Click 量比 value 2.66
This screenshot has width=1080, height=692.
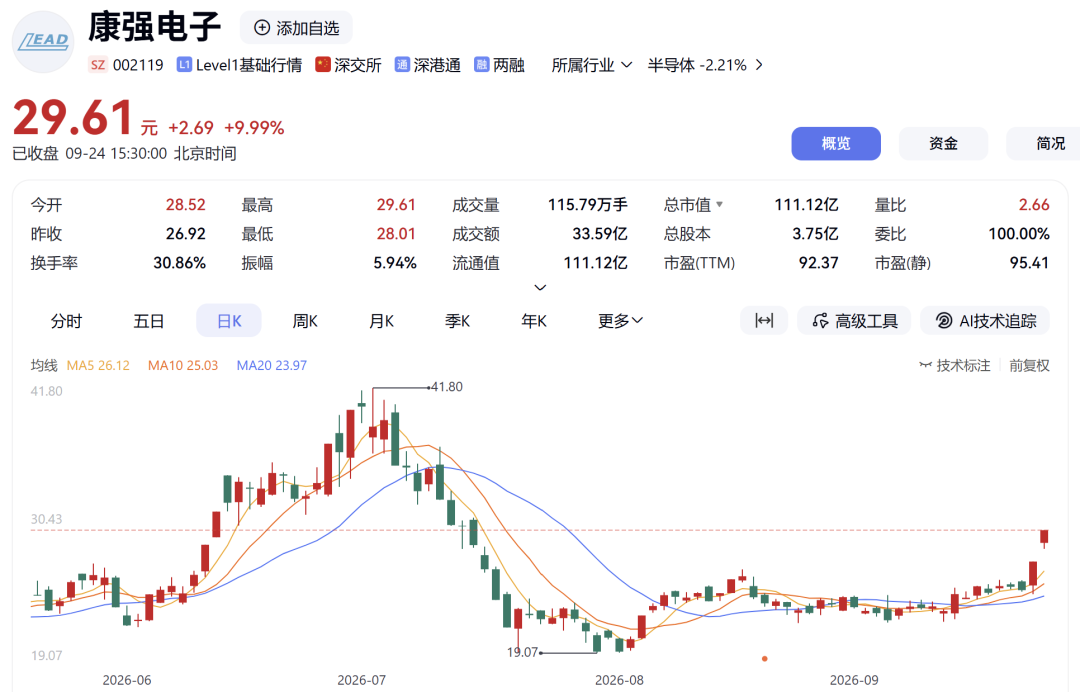1034,205
